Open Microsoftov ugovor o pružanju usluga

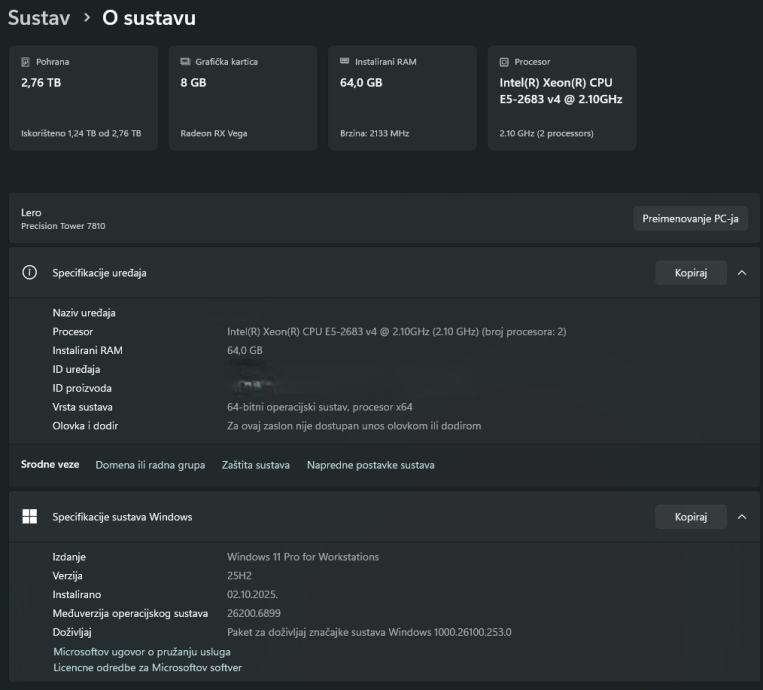click(x=142, y=651)
